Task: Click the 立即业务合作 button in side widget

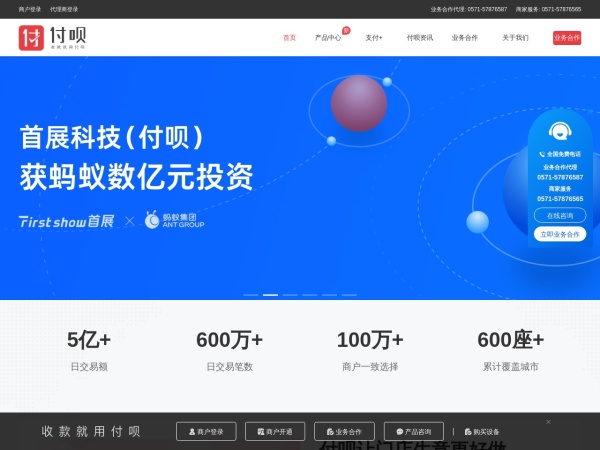Action: click(x=560, y=234)
